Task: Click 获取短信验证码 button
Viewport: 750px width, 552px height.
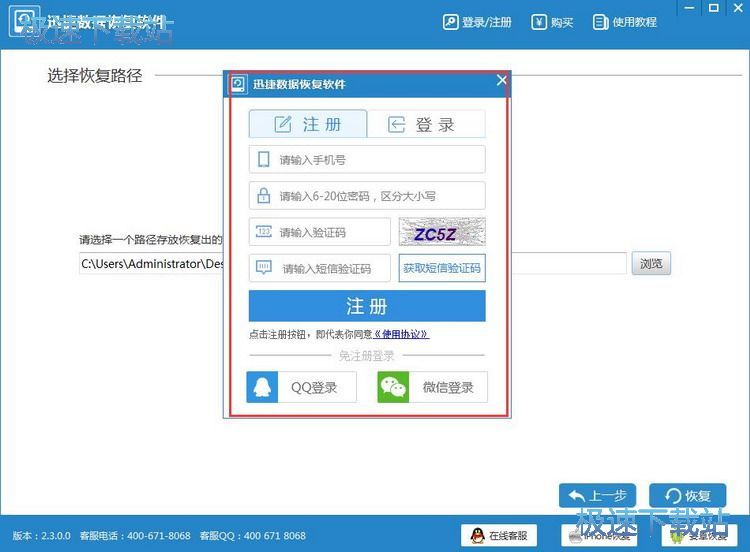Action: click(x=442, y=268)
